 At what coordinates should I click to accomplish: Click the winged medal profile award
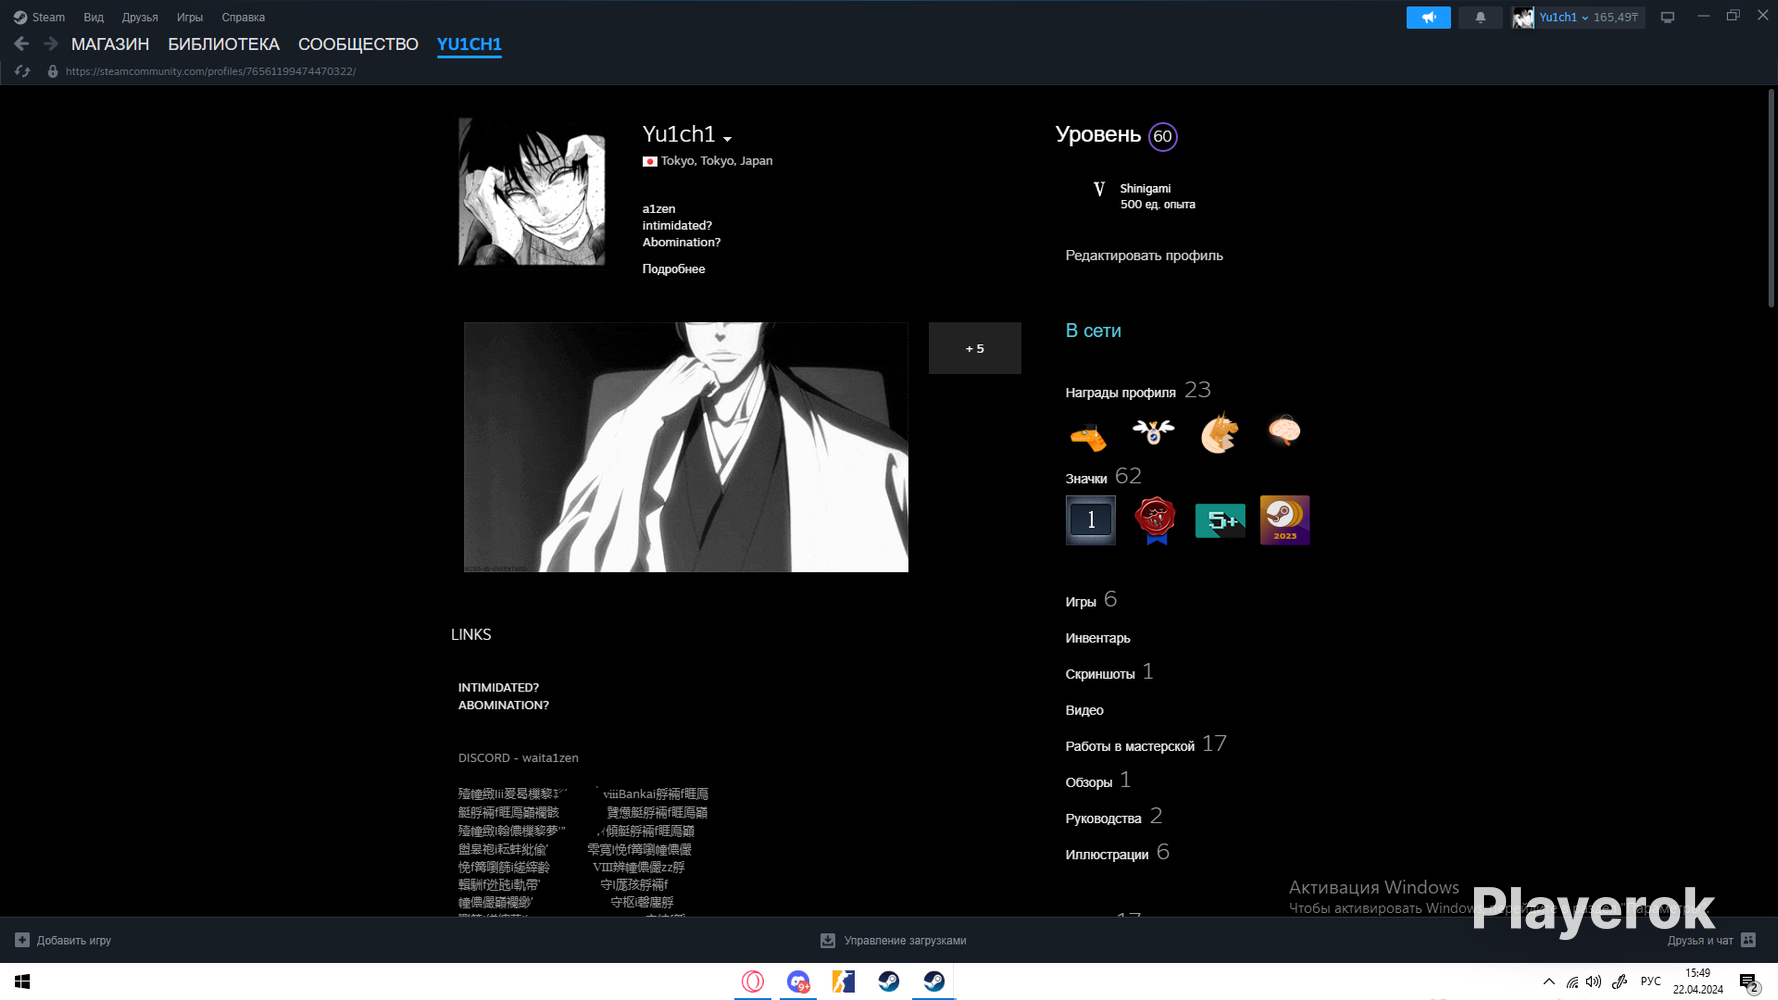(1153, 432)
